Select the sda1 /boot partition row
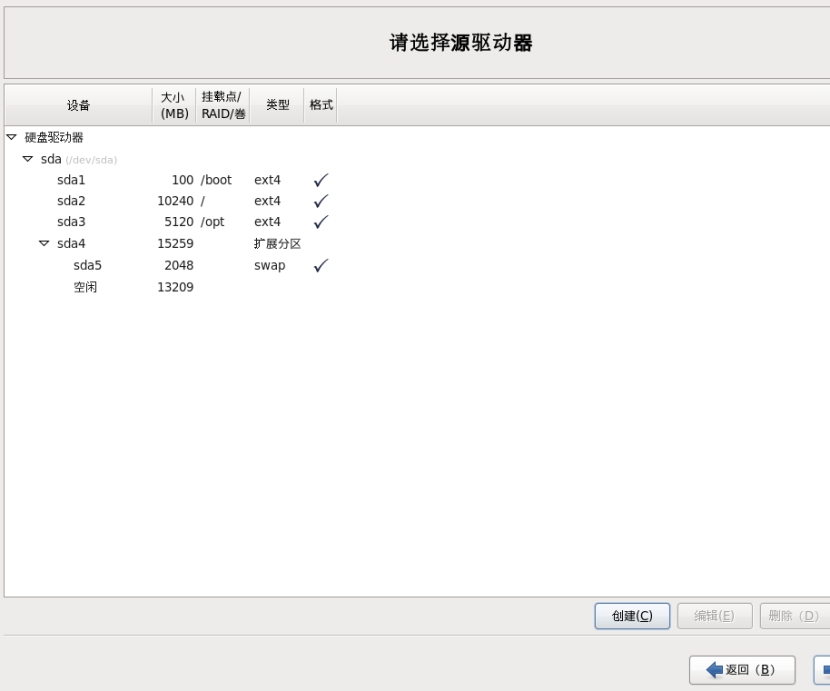The image size is (830, 691). [x=72, y=181]
